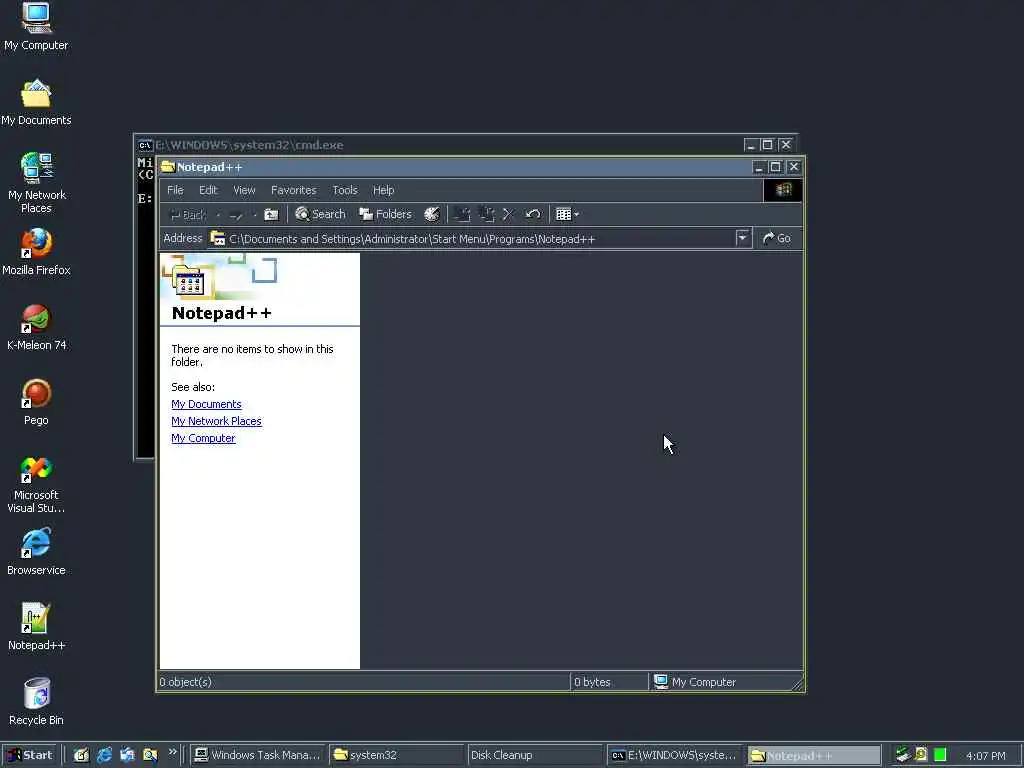
Task: Launch Mozilla Firefox from desktop
Action: coord(36,252)
